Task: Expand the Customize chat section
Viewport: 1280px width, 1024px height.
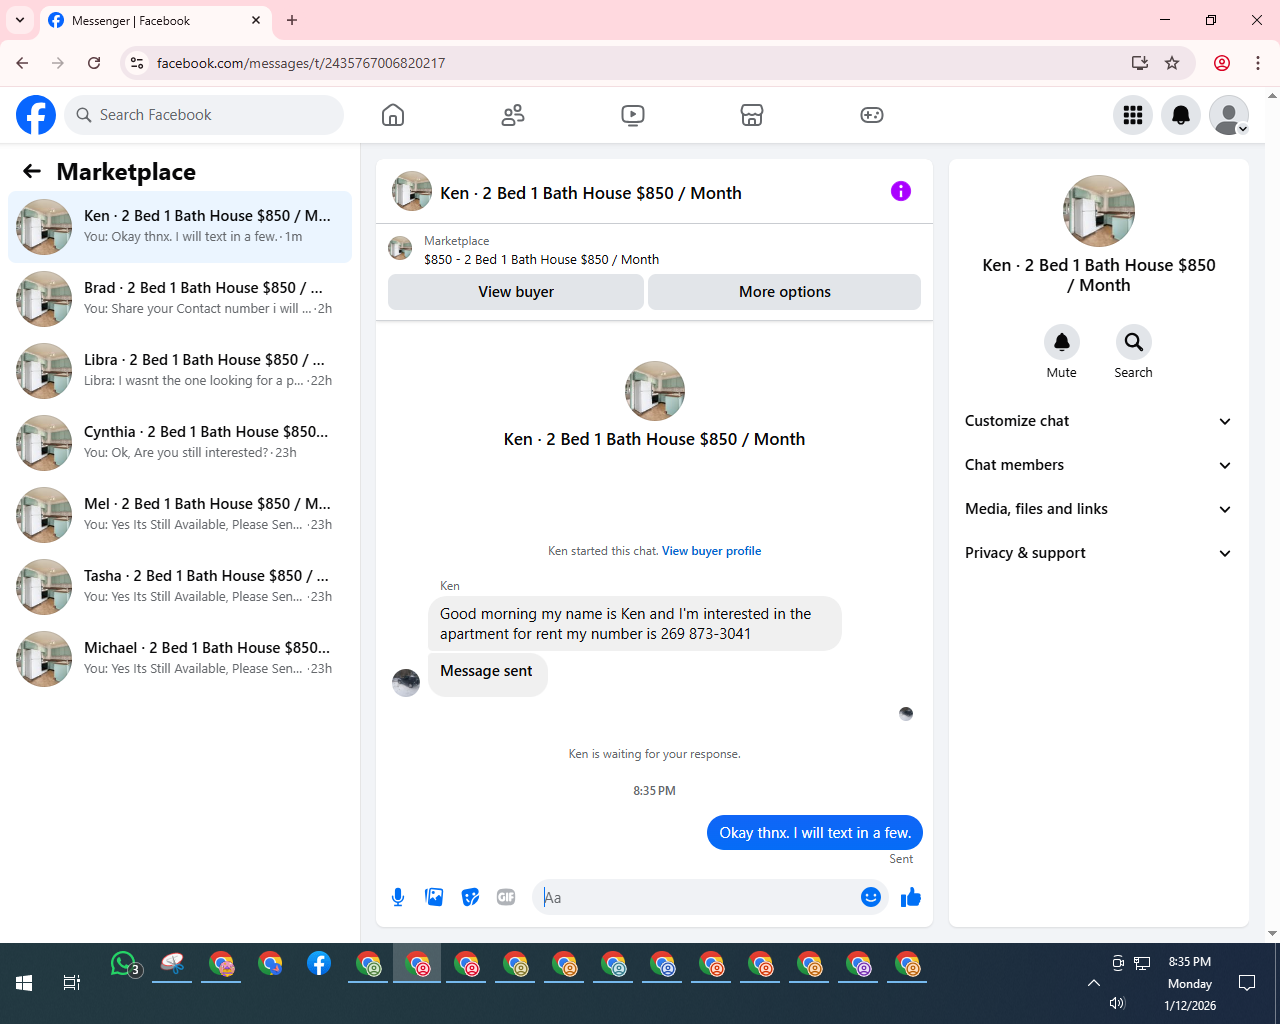Action: 1098,421
